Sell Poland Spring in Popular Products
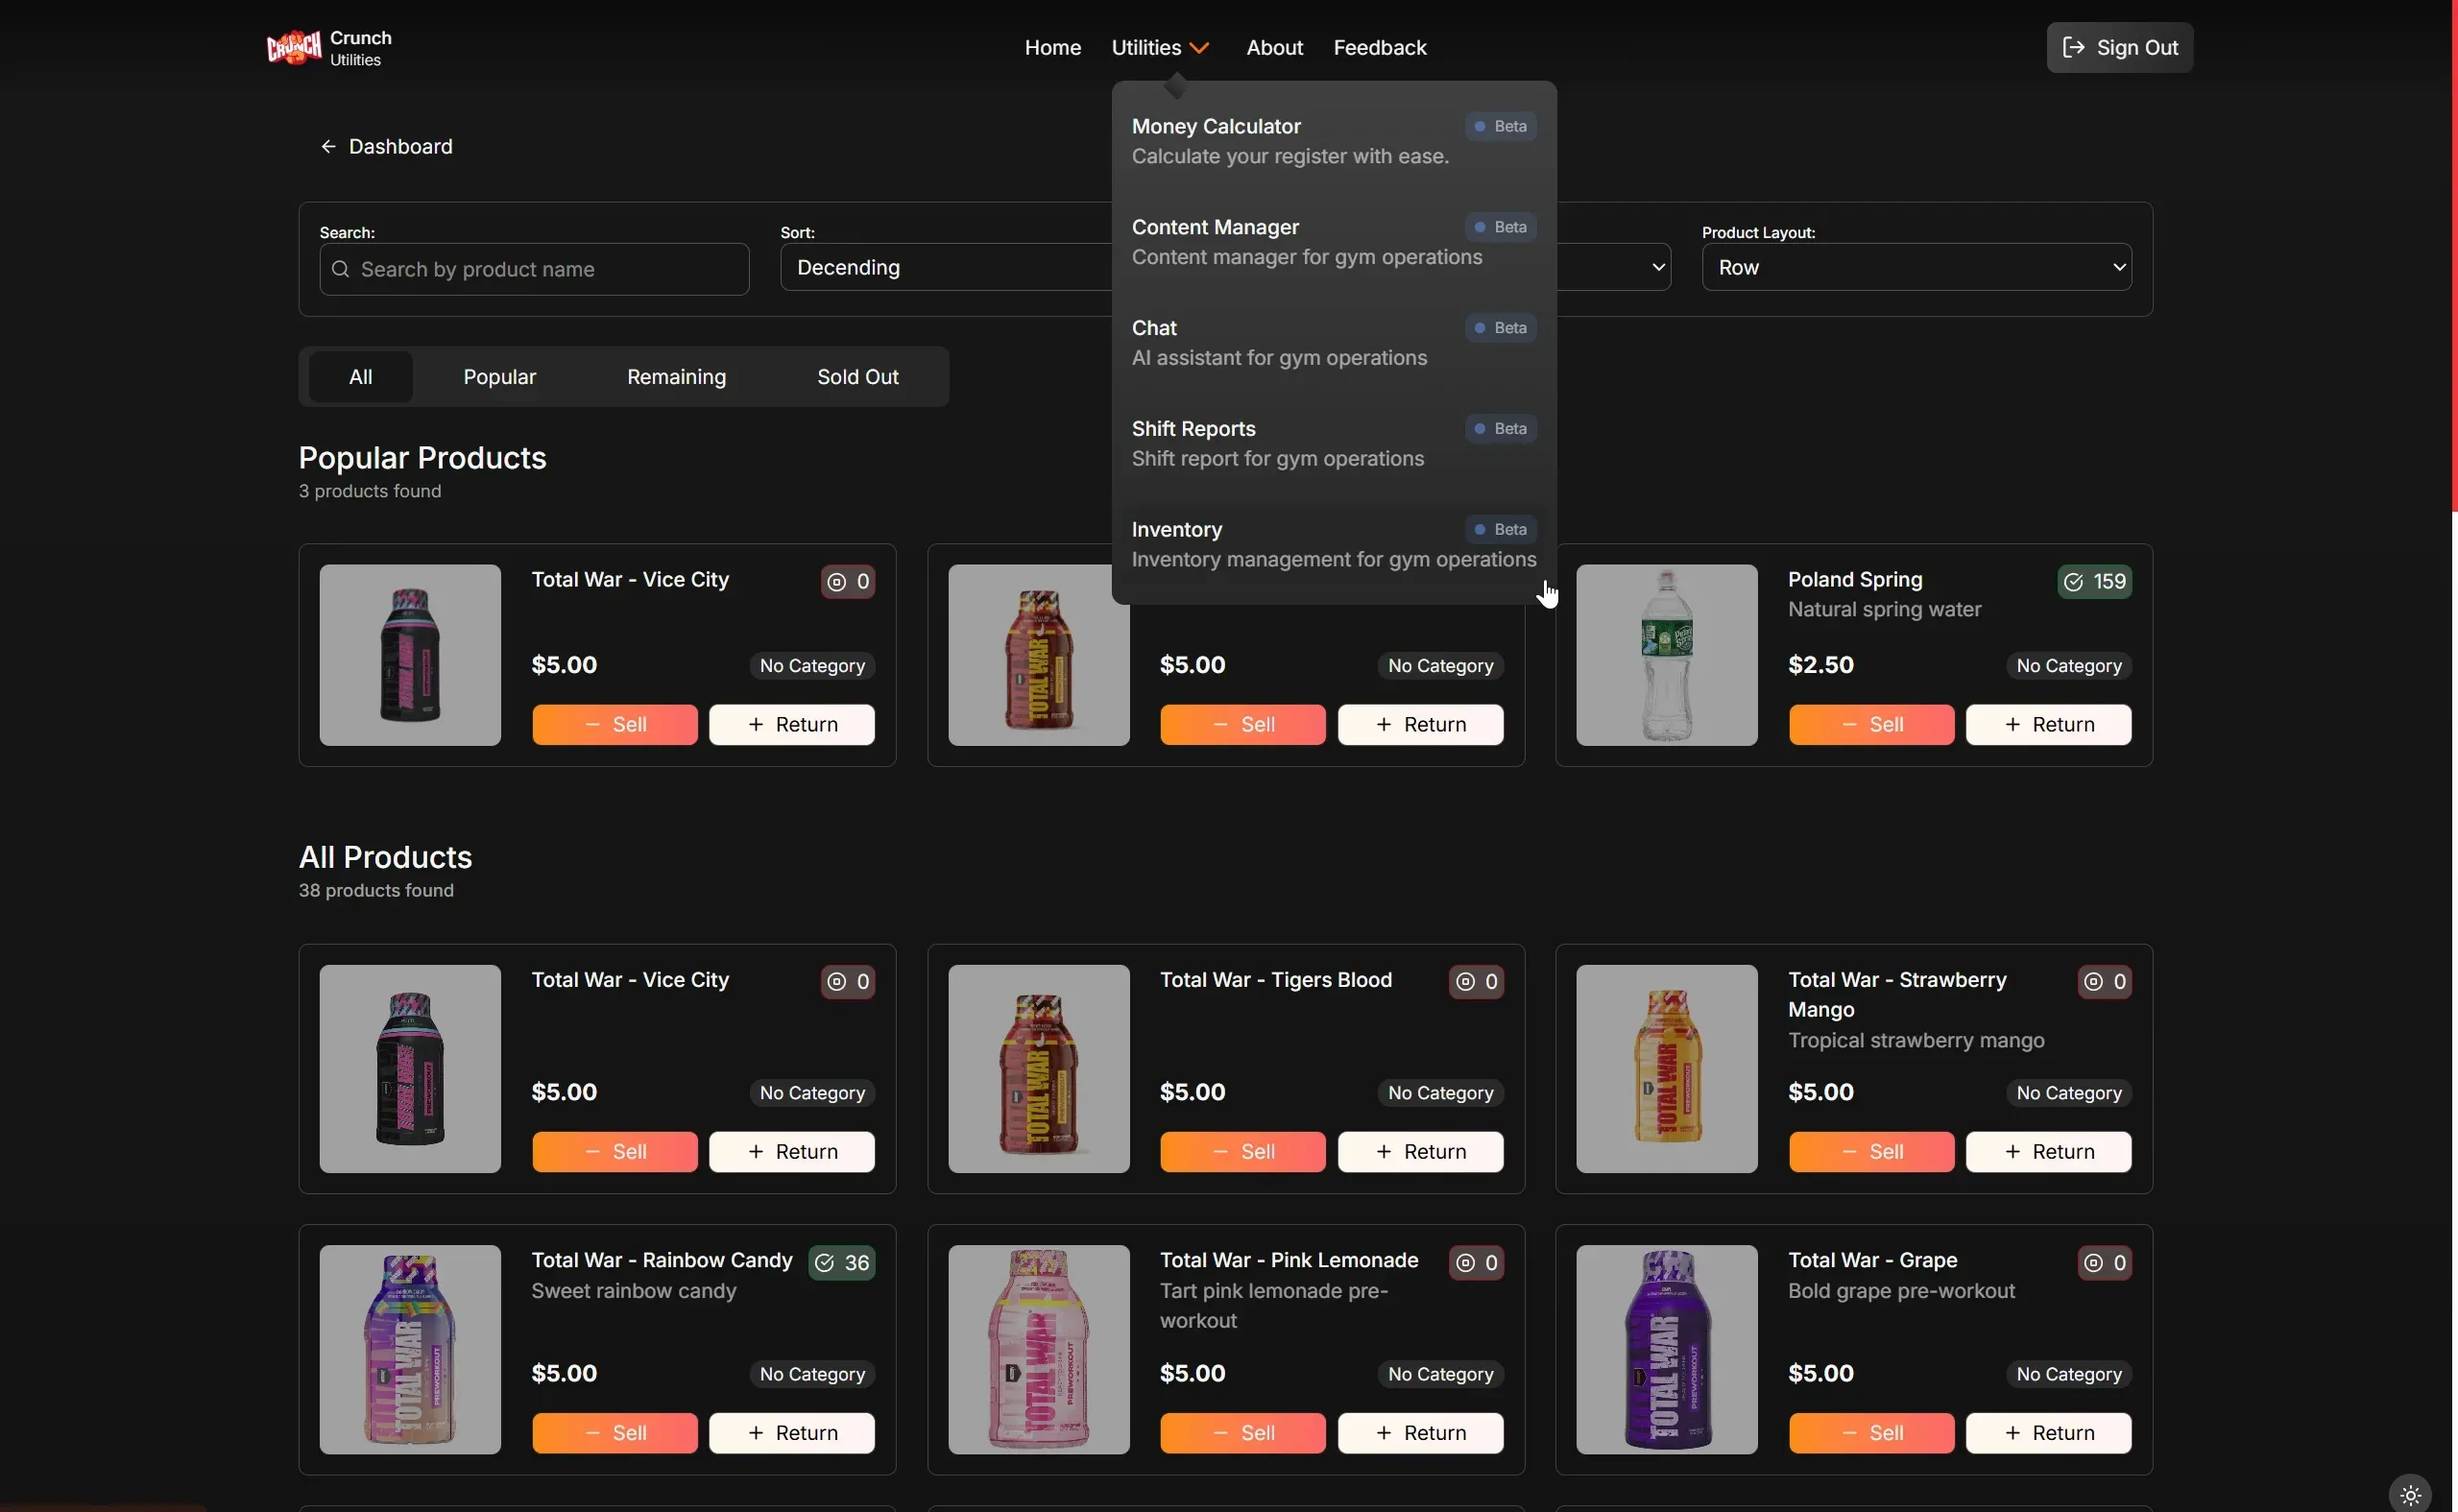Viewport: 2458px width, 1512px height. [x=1870, y=724]
